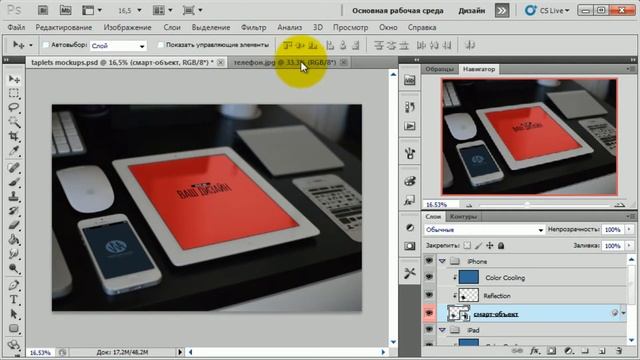Switch to the Образцы panel tab
This screenshot has height=360, width=640.
440,69
